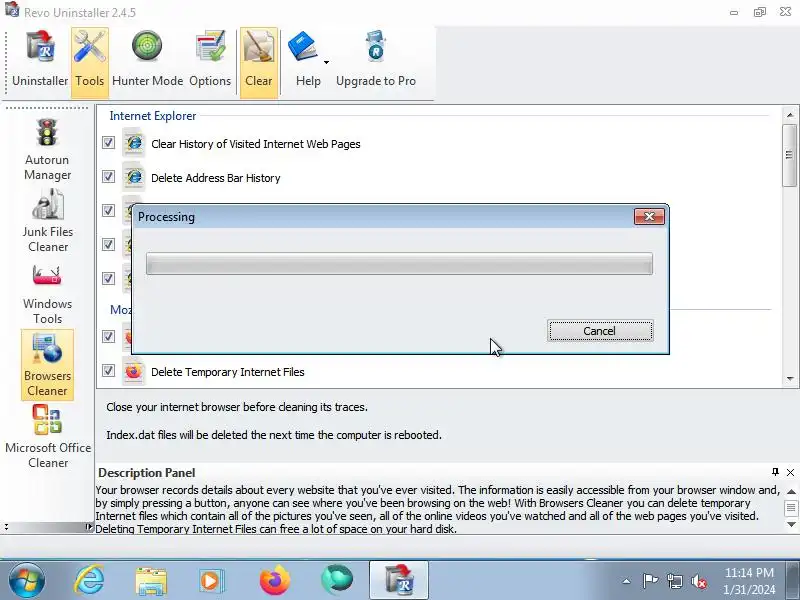
Task: Open Action Center flag icon
Action: pyautogui.click(x=650, y=581)
